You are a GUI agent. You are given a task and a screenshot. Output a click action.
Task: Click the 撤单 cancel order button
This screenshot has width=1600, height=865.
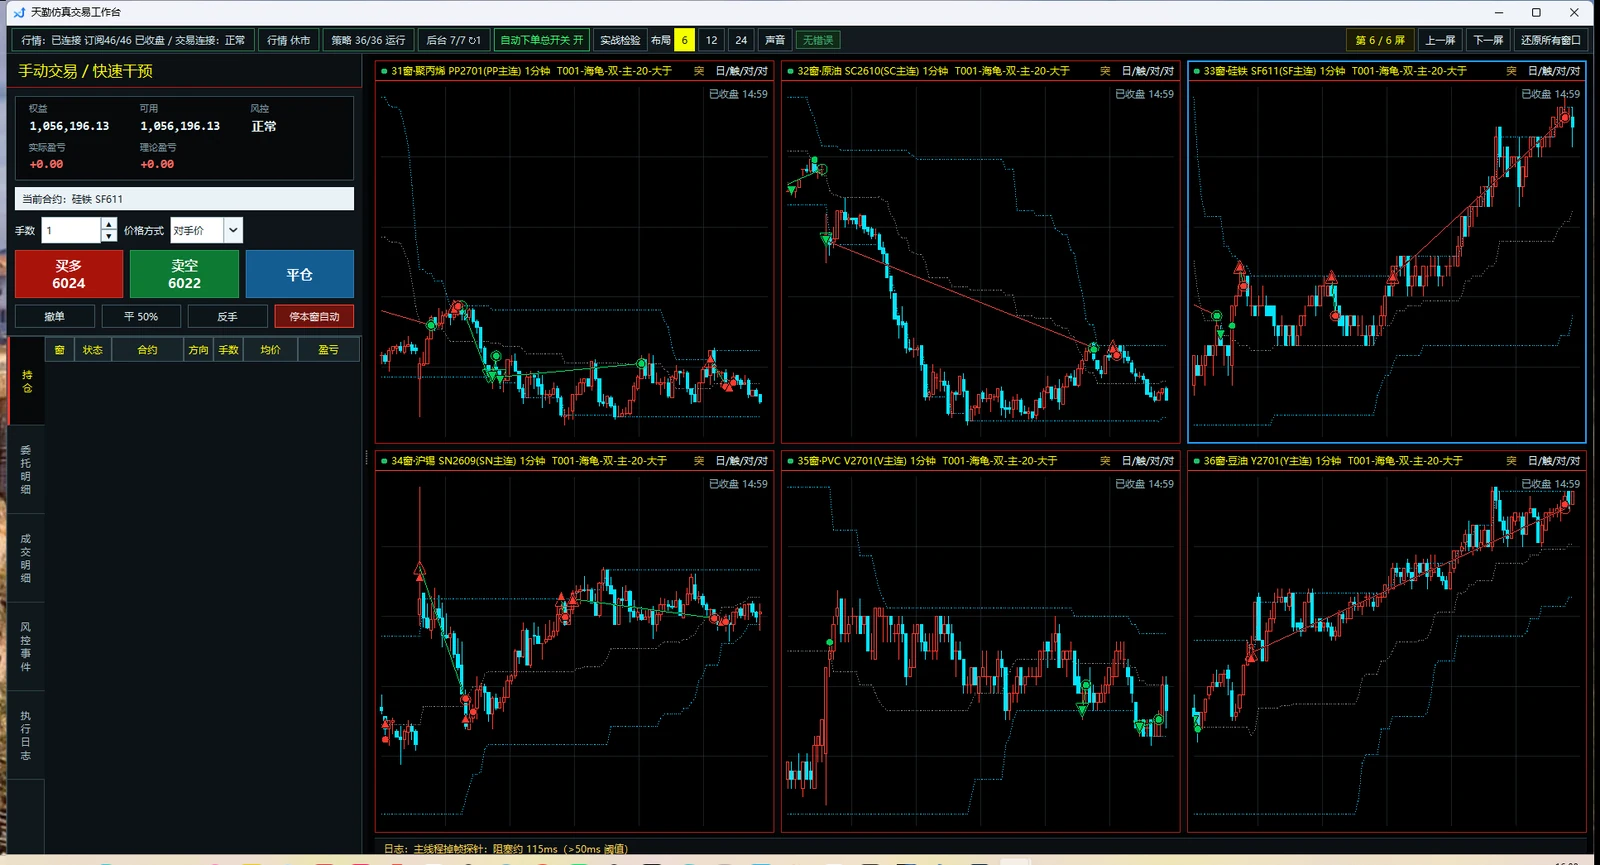(x=55, y=316)
